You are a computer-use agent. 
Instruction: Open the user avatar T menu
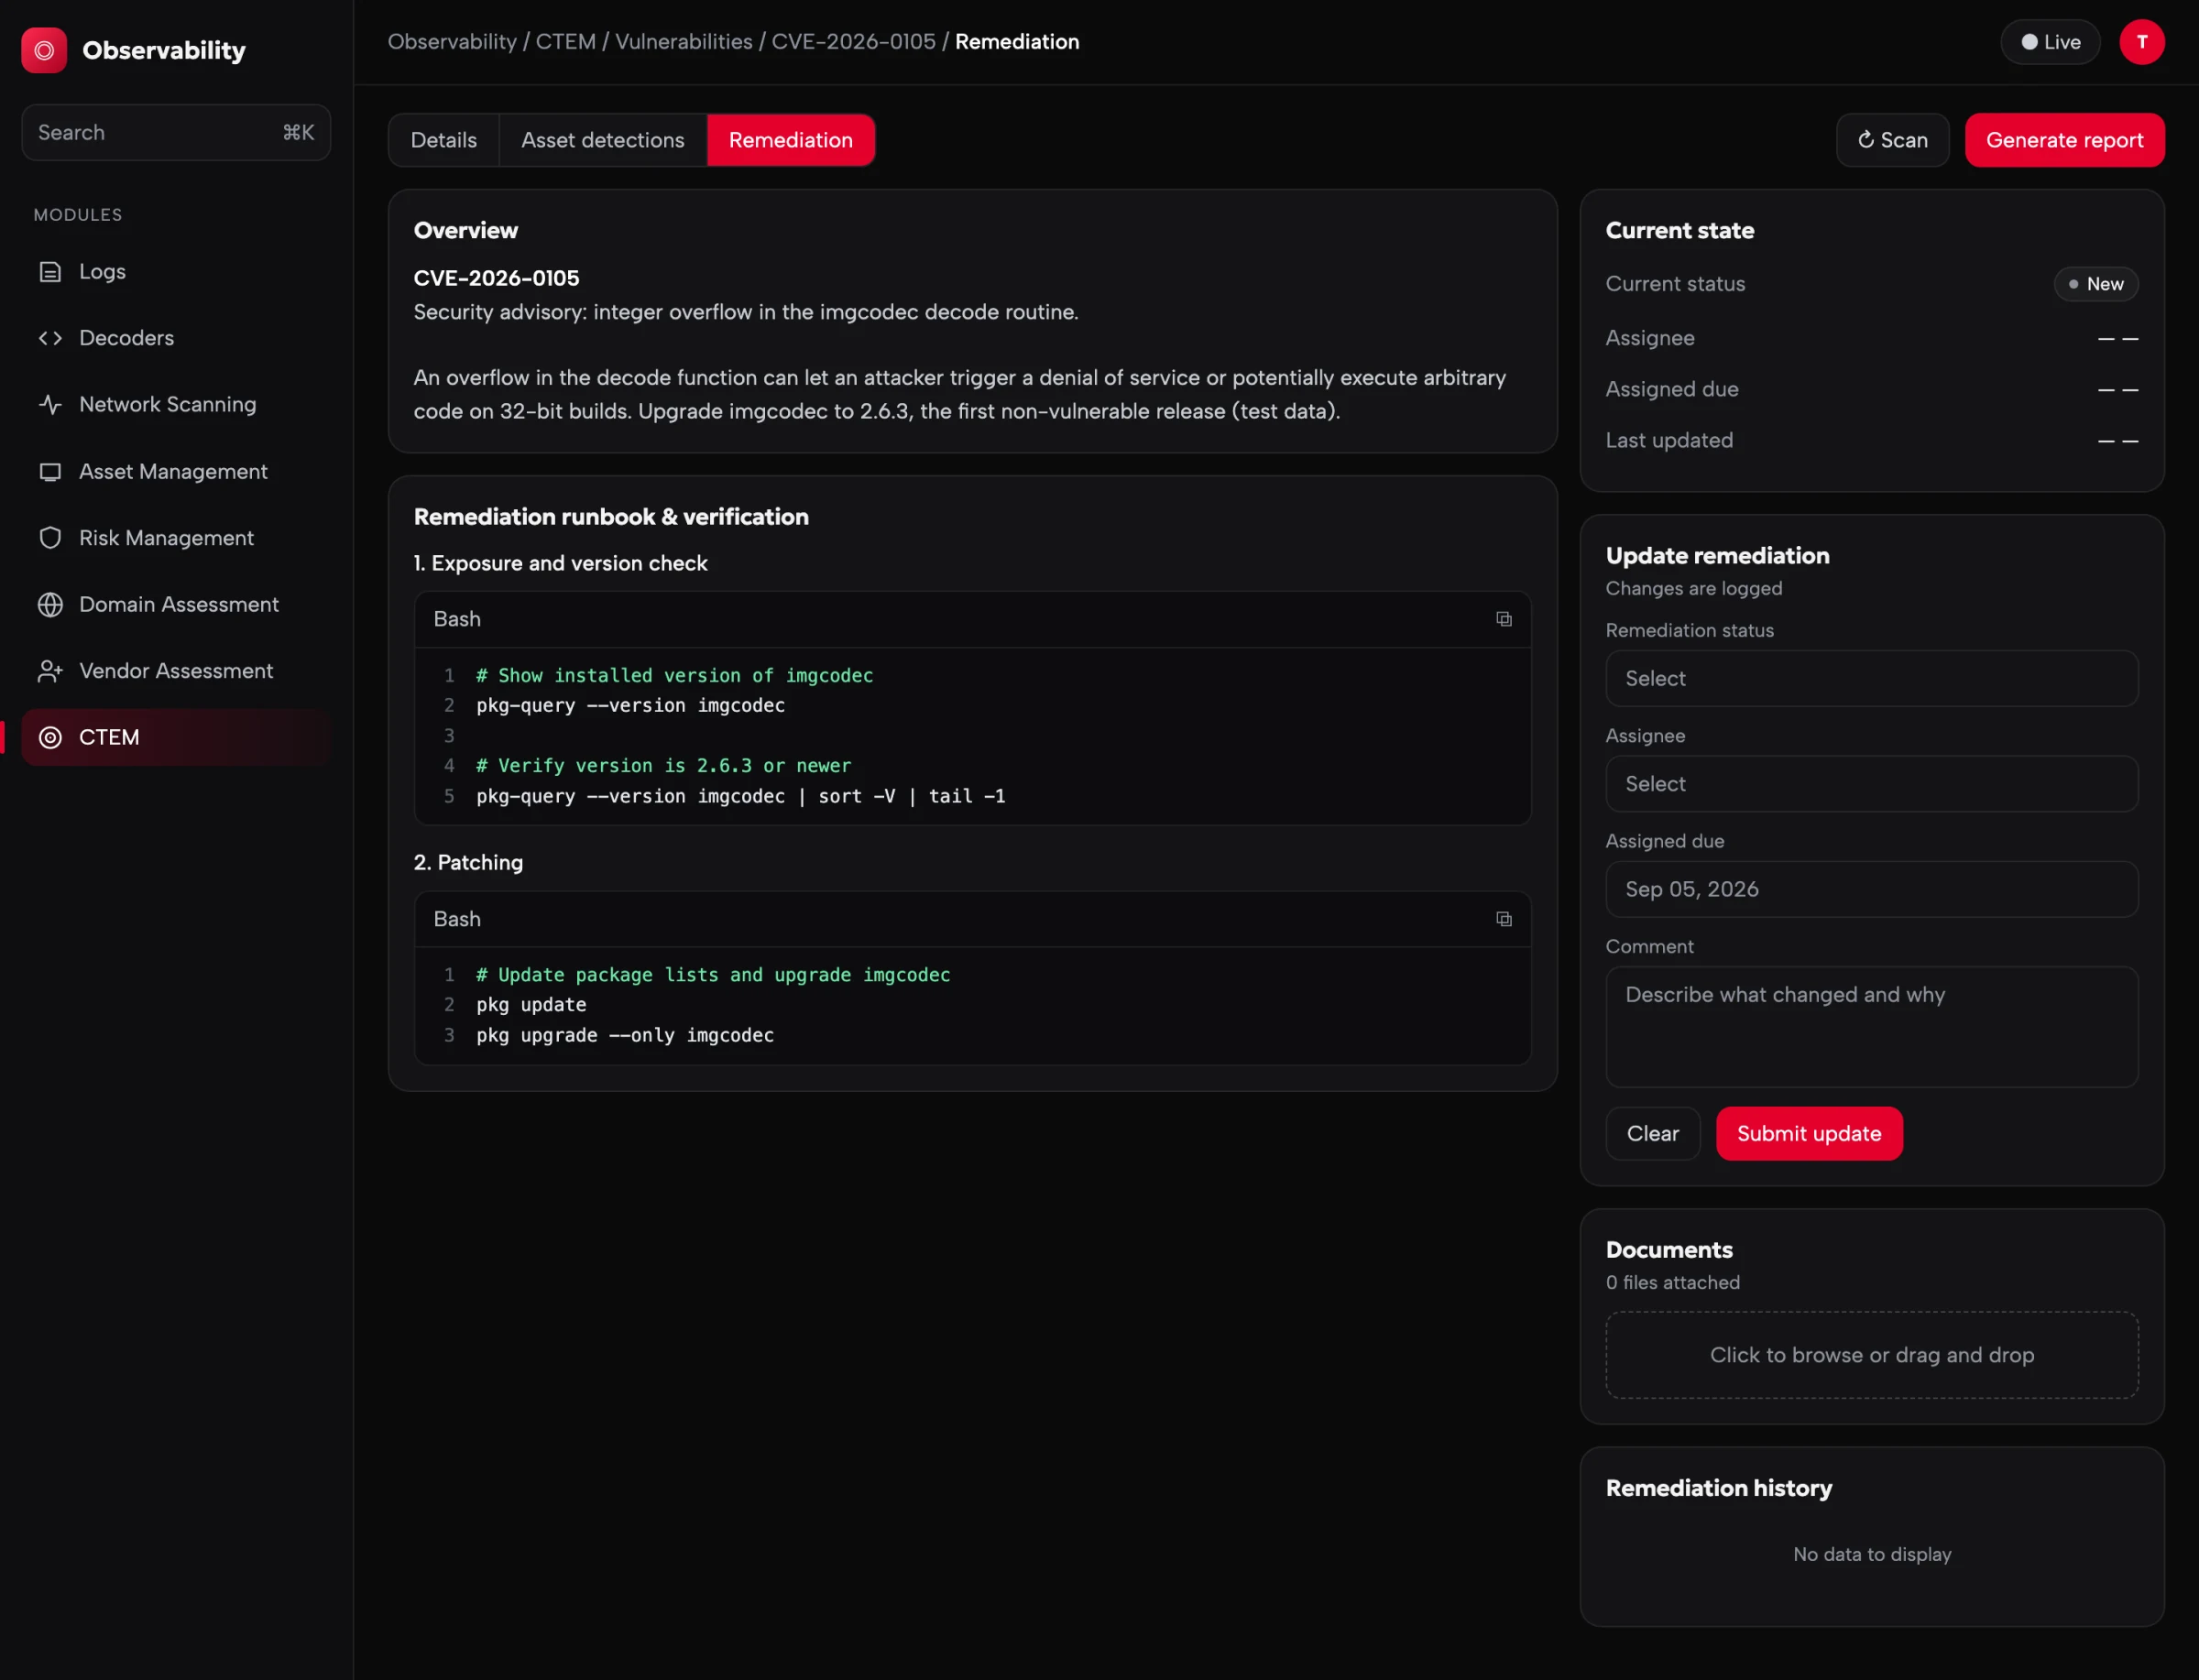click(x=2141, y=42)
